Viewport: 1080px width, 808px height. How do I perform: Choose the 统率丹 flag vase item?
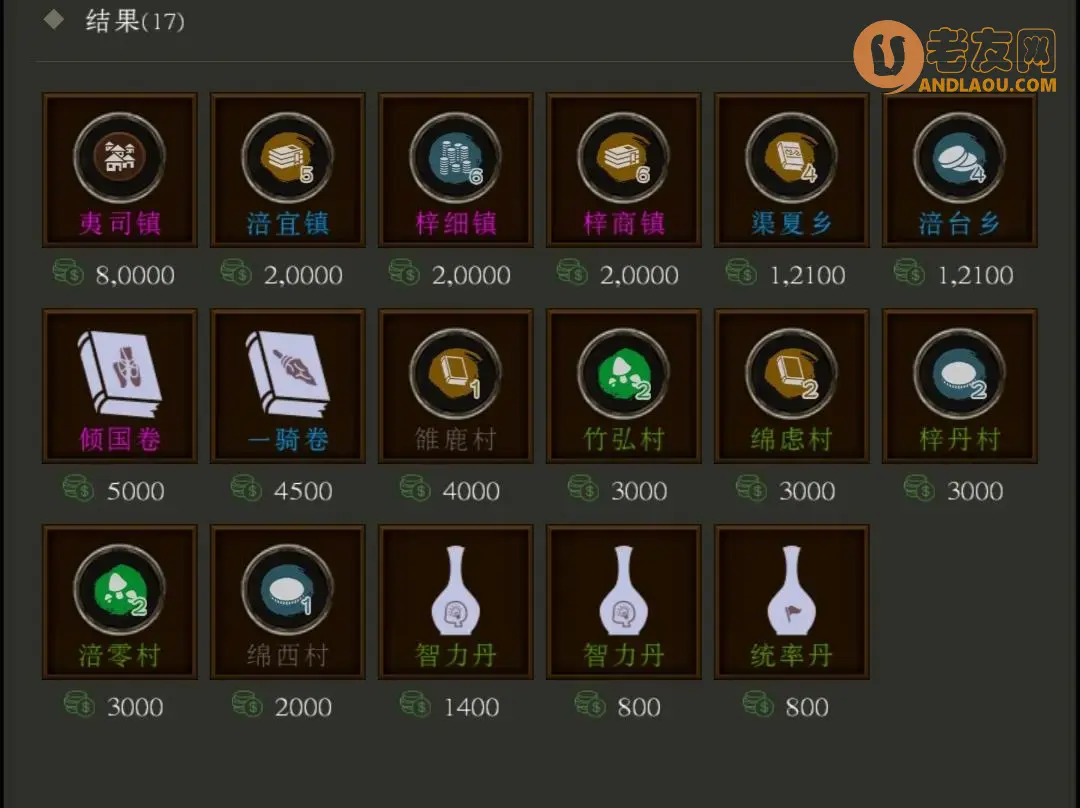pos(791,602)
